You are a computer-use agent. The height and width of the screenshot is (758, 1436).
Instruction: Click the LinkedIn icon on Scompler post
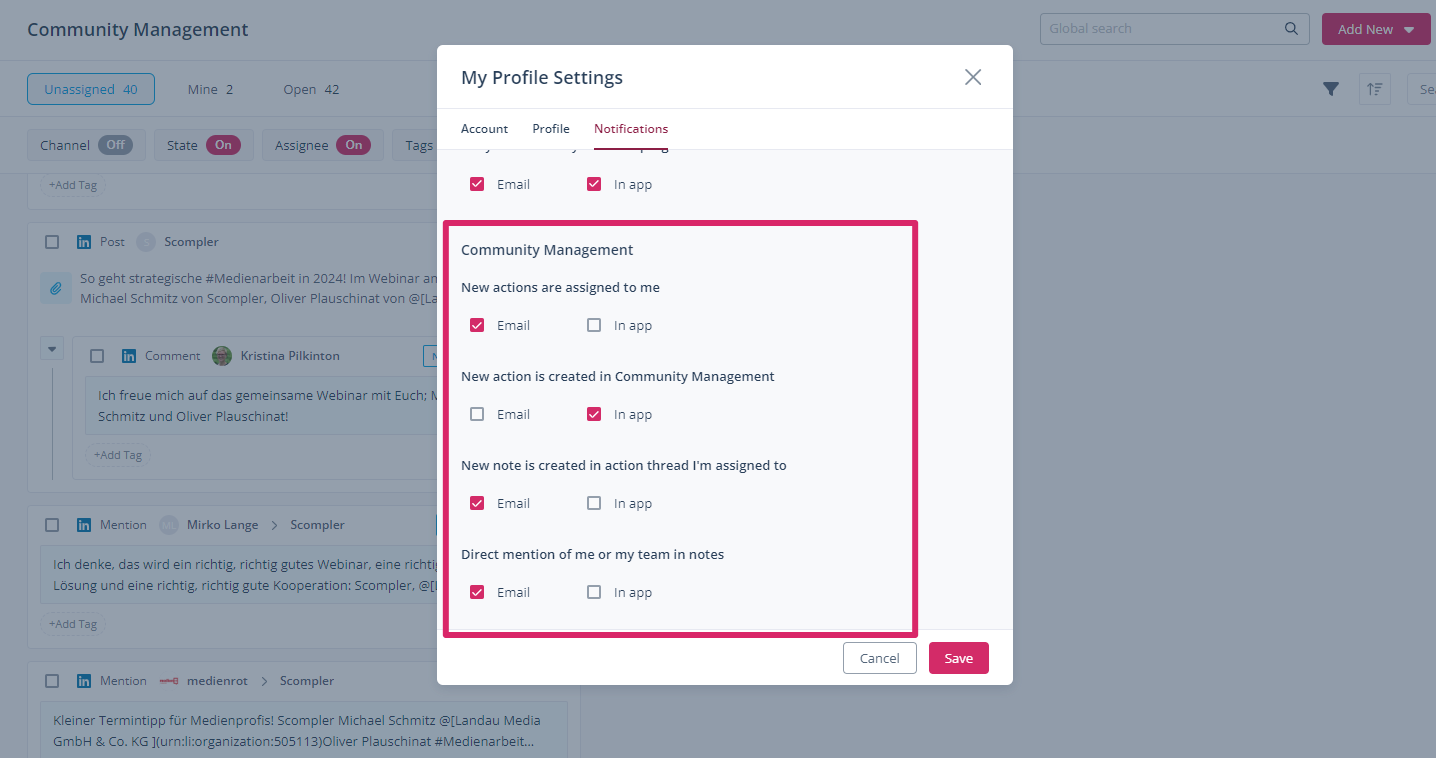pos(84,242)
